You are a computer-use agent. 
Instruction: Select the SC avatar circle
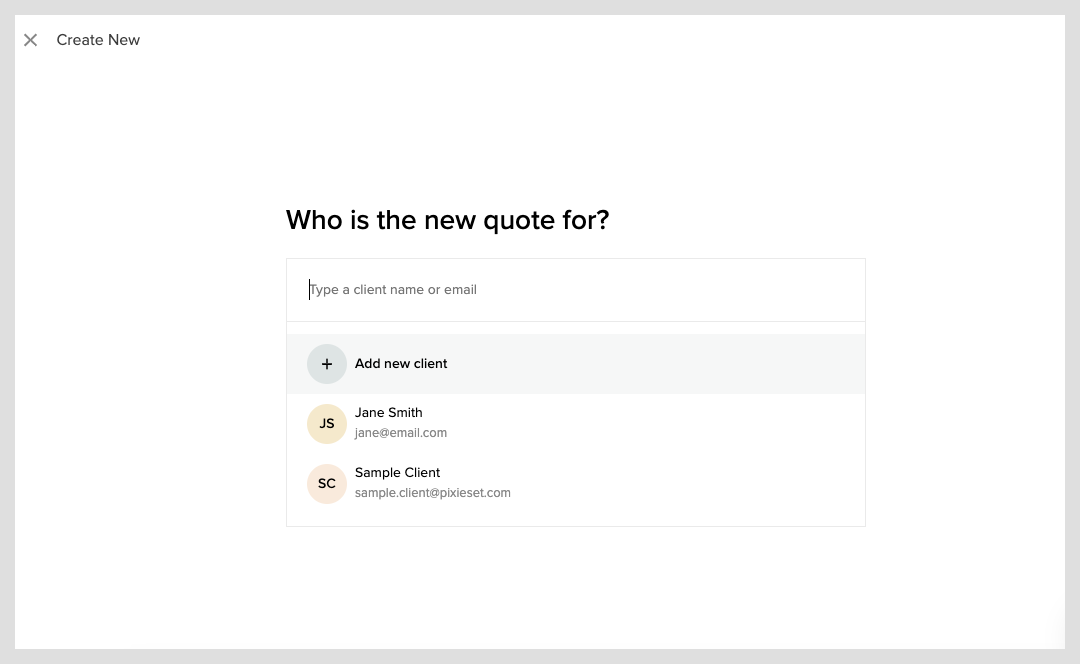pos(326,484)
